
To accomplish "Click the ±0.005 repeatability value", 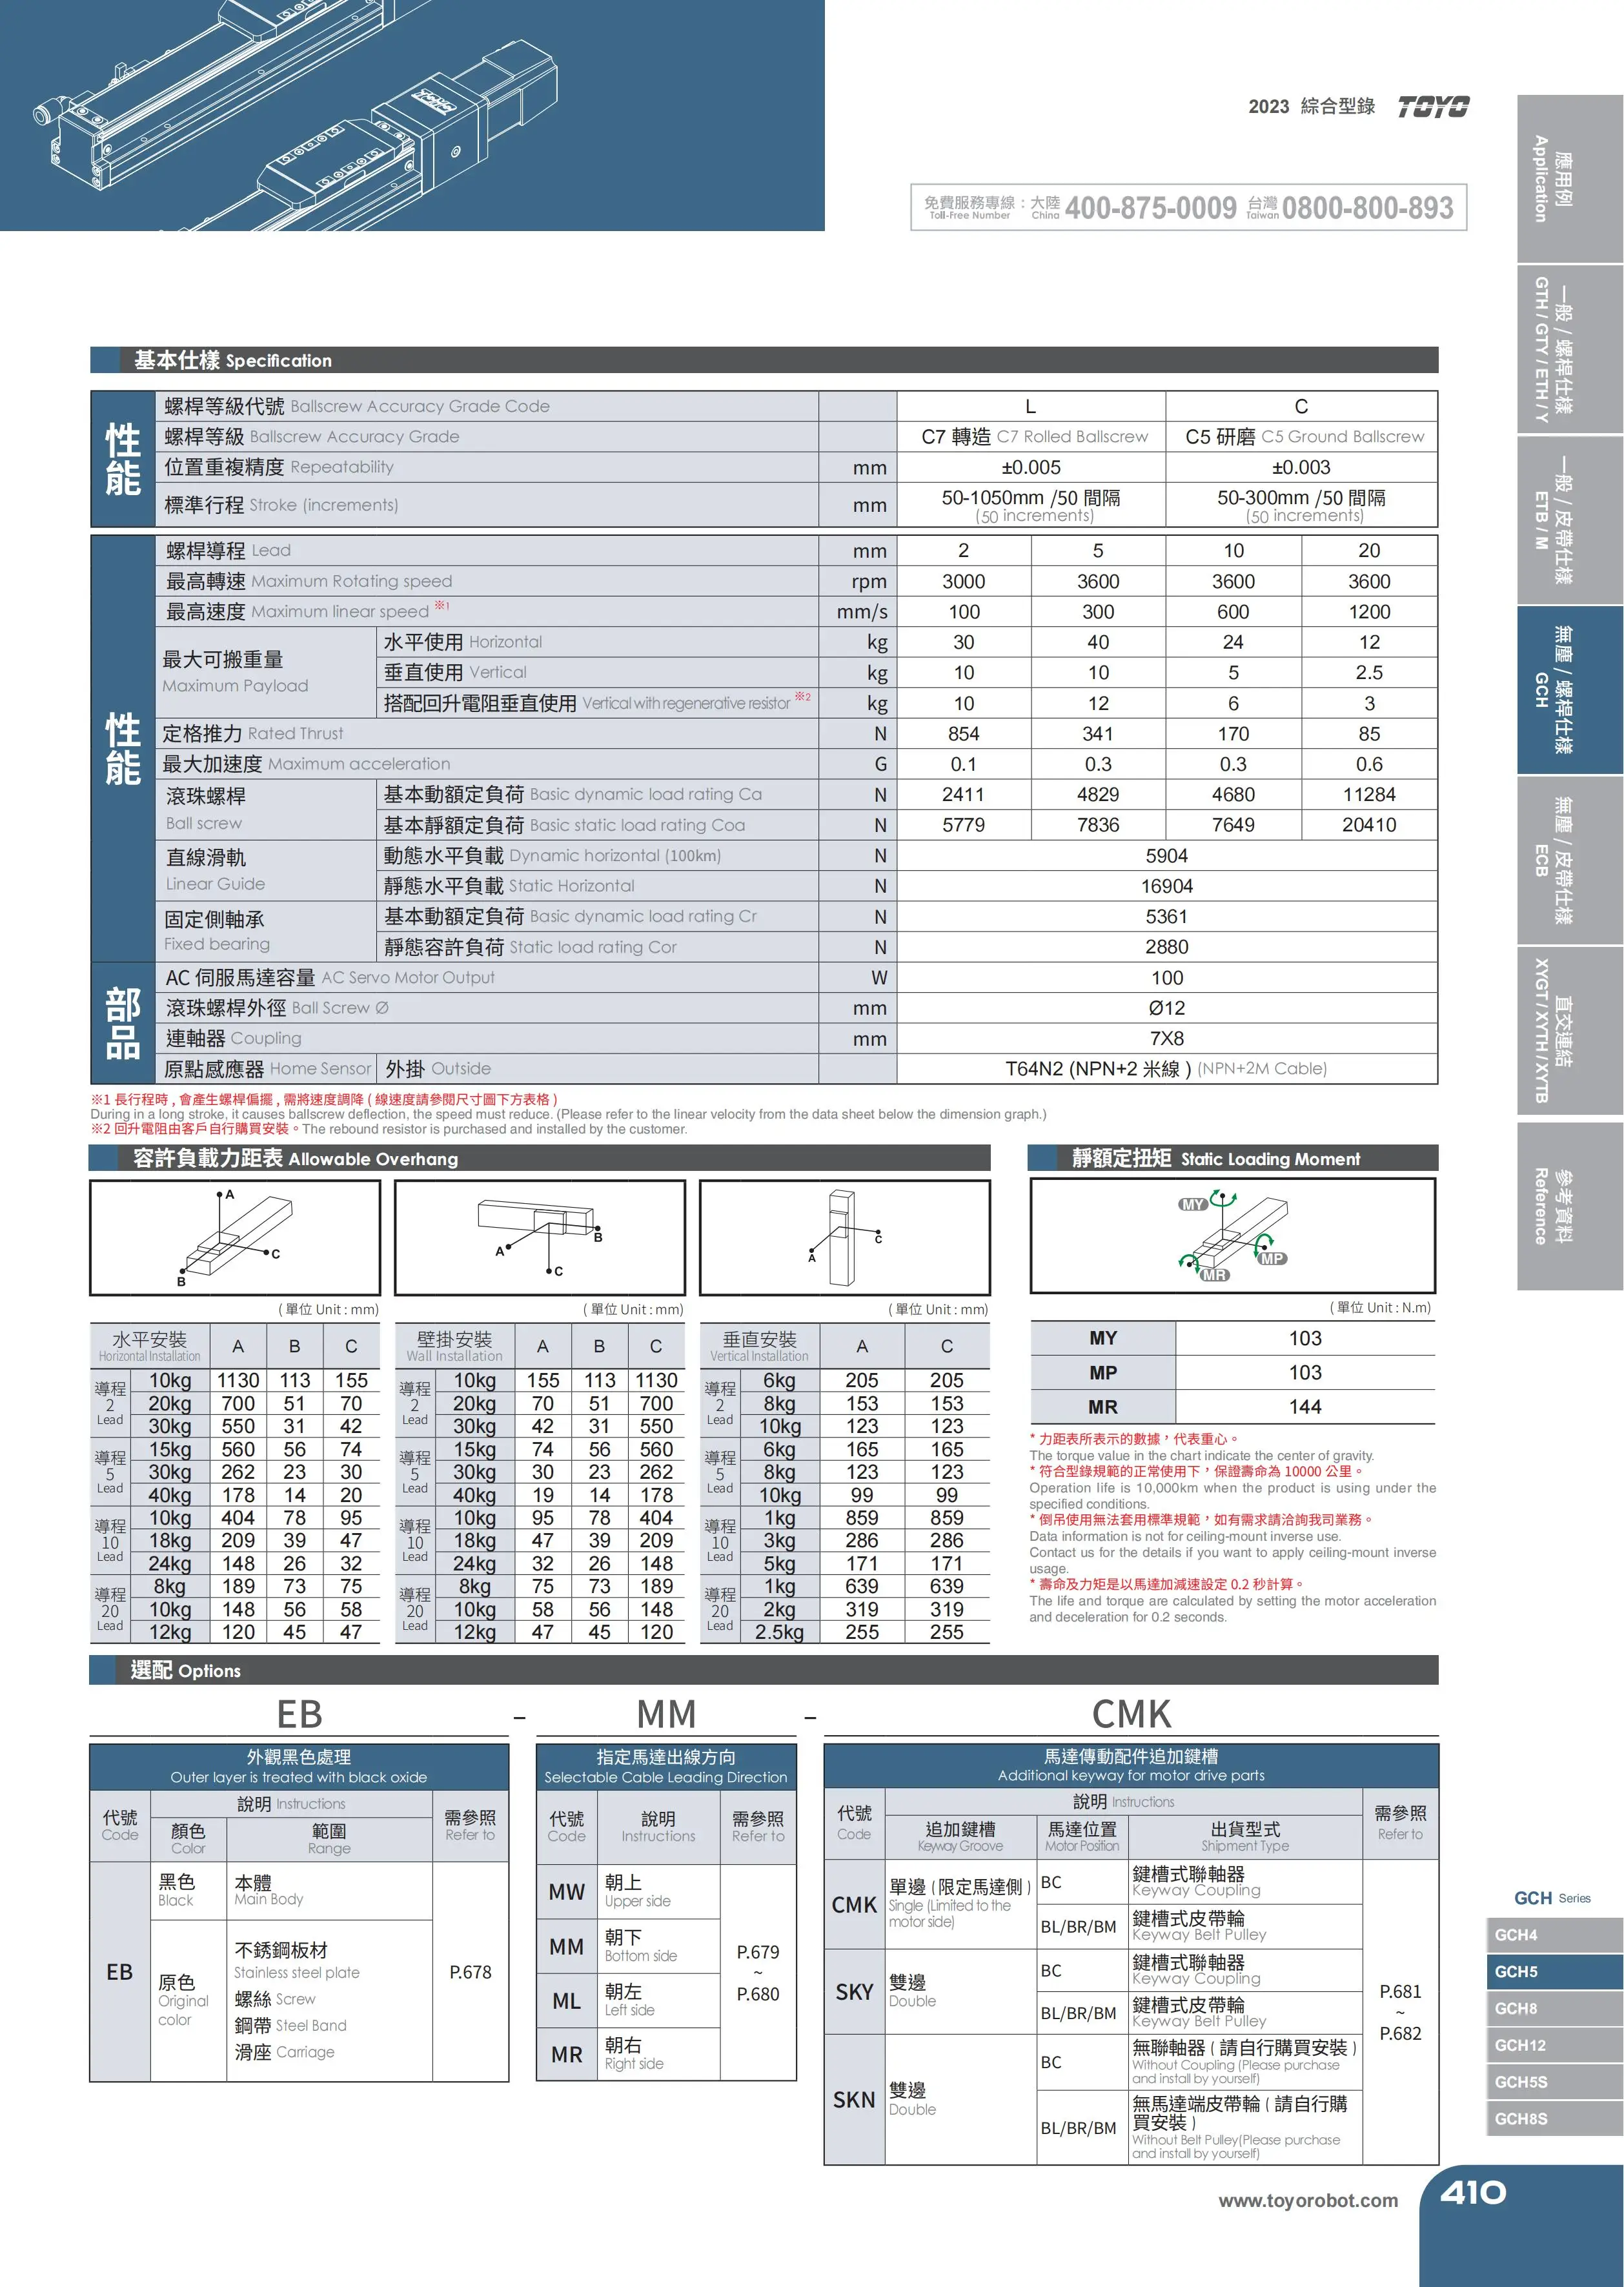I will click(x=1032, y=467).
